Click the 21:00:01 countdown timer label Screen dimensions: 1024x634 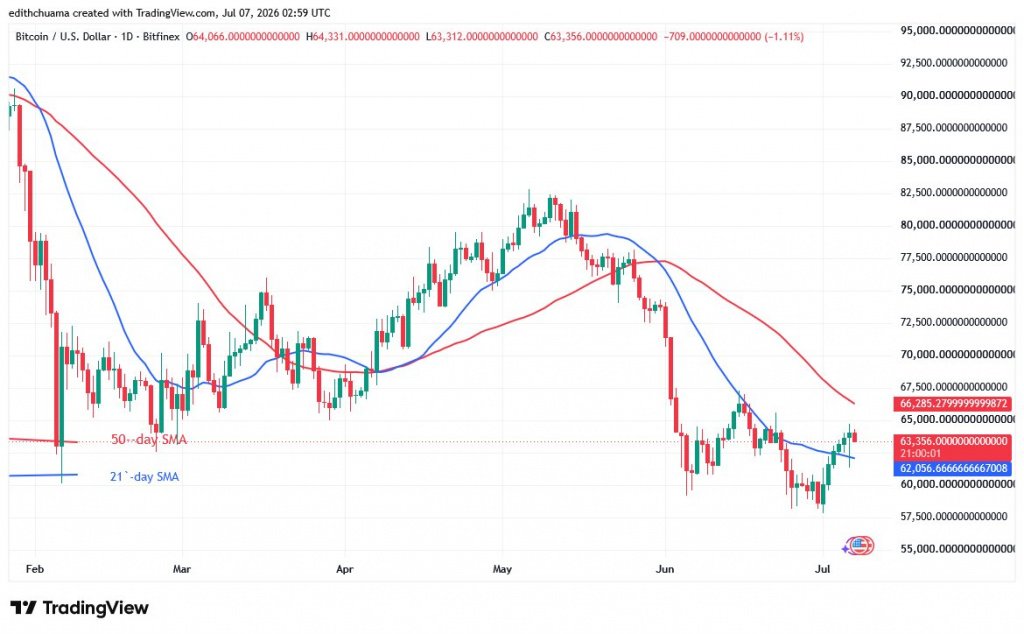920,453
